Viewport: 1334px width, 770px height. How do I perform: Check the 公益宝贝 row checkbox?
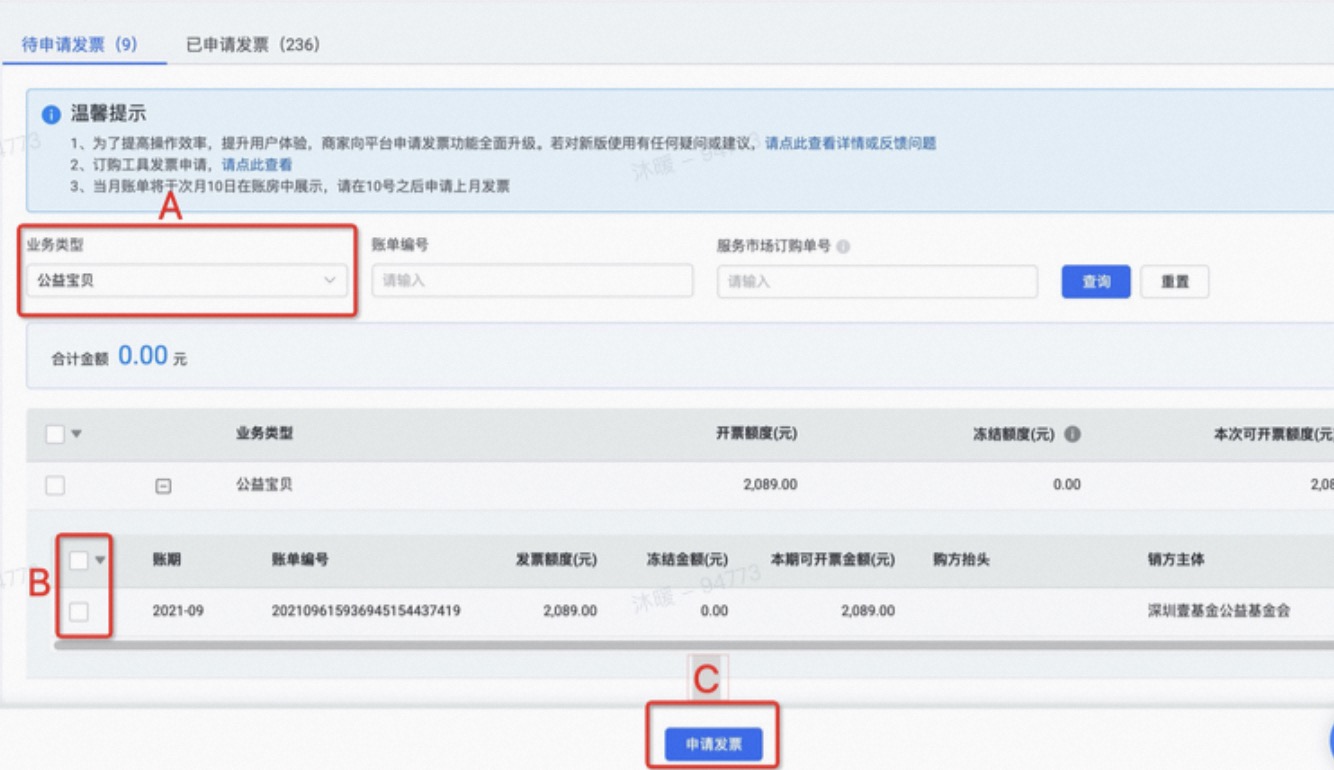[55, 485]
